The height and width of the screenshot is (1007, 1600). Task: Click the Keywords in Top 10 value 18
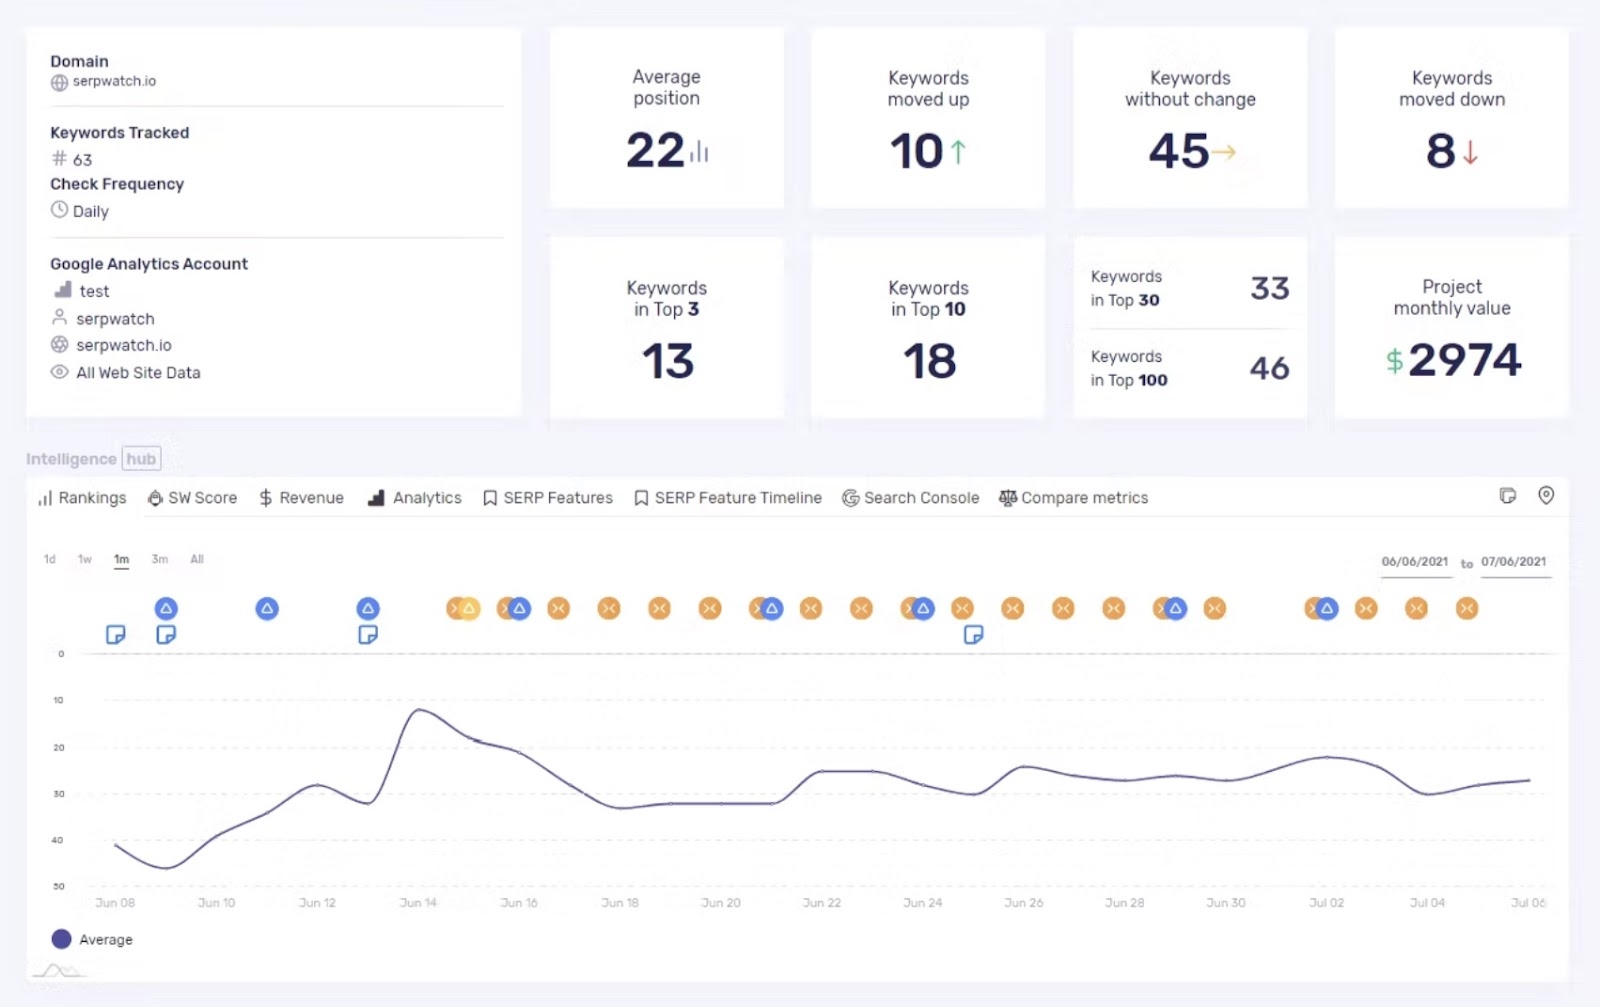(x=930, y=361)
